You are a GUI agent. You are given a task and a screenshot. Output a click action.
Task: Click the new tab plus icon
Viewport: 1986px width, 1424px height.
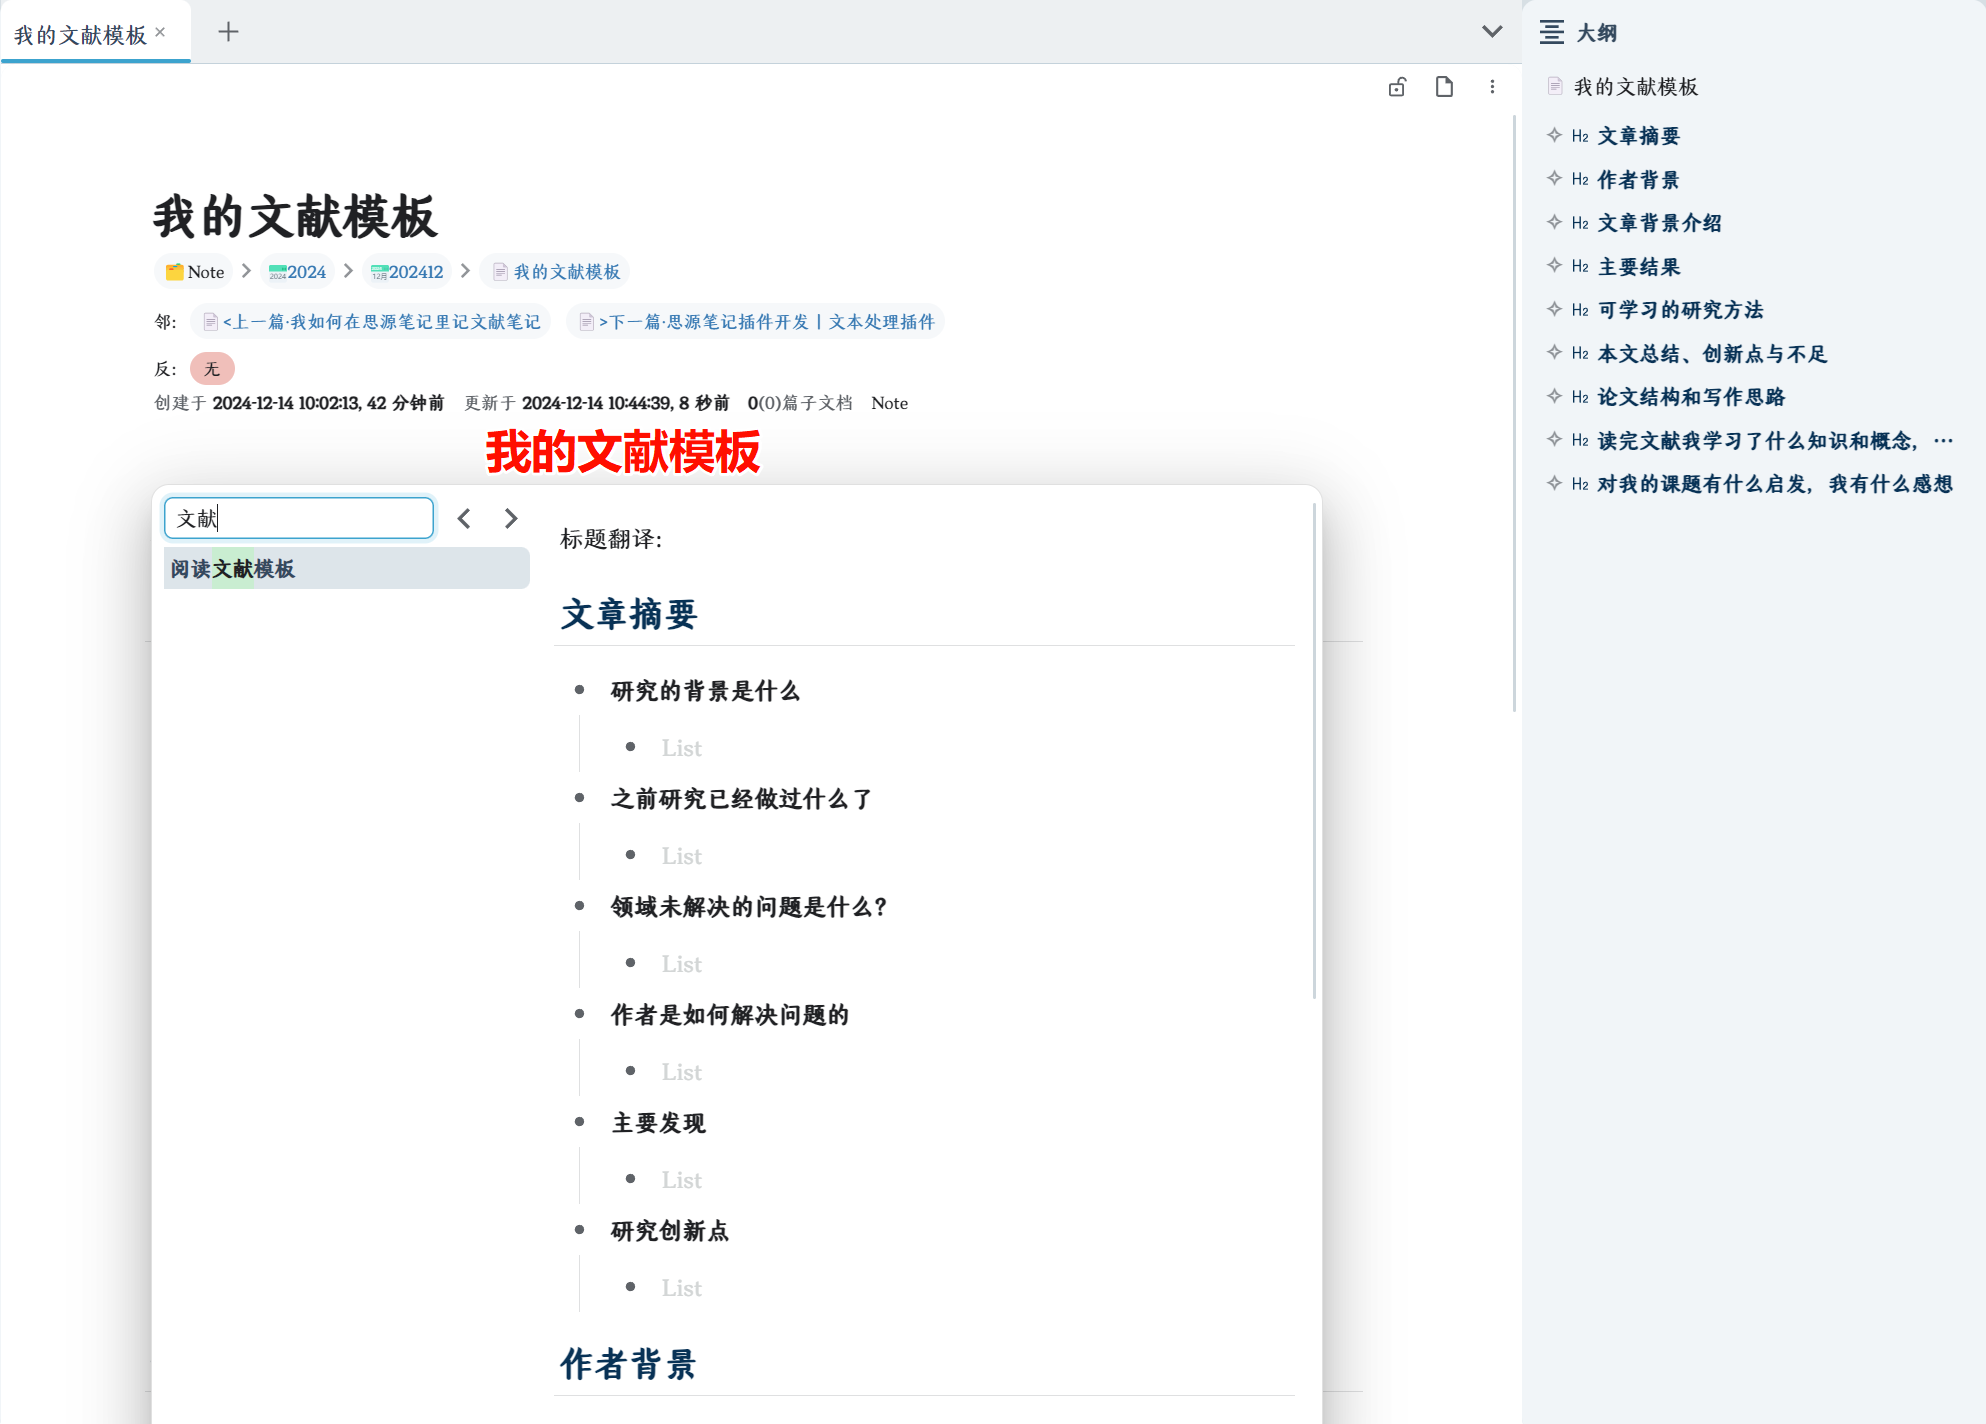(228, 32)
